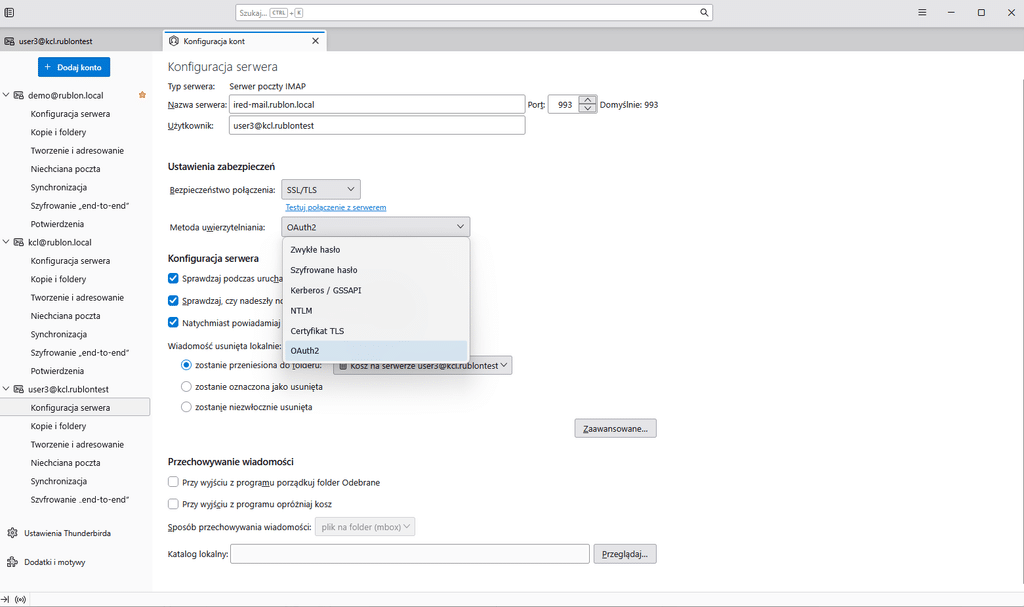Select 'Konfiguracja serwera' under user3@kcl.rublontest
The width and height of the screenshot is (1024, 607).
(x=75, y=408)
